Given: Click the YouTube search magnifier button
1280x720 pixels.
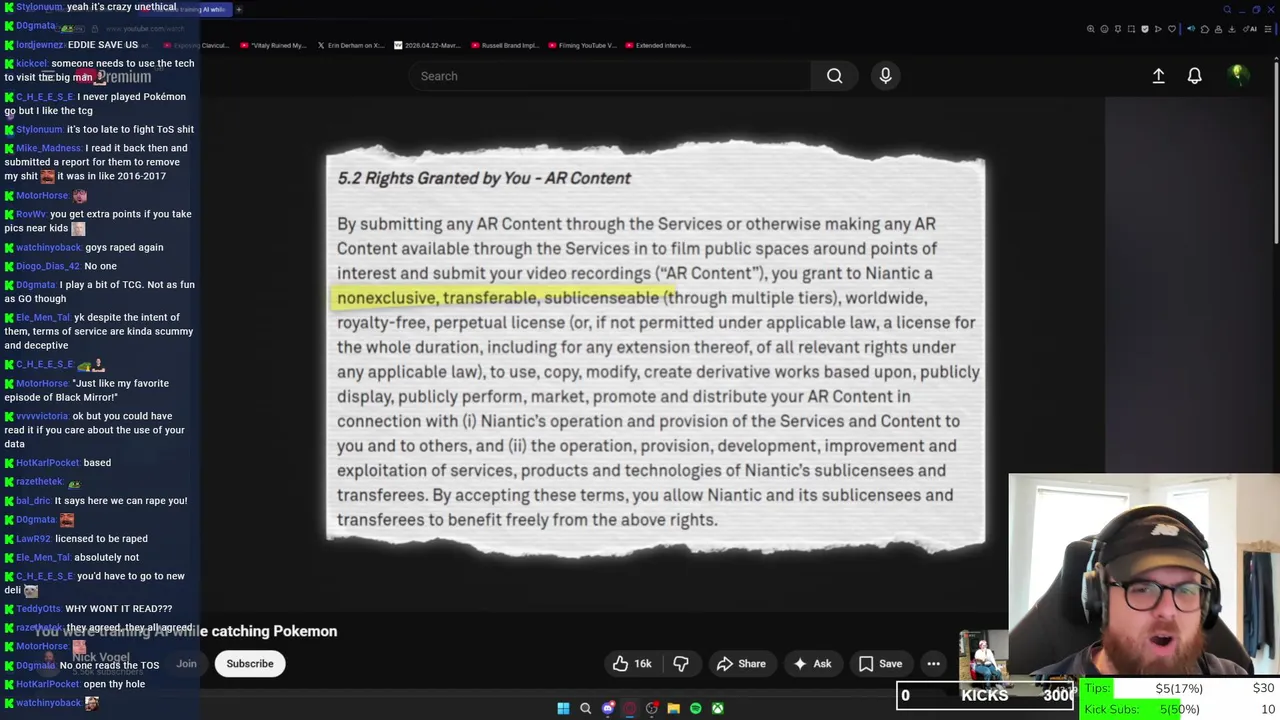Looking at the screenshot, I should point(834,76).
